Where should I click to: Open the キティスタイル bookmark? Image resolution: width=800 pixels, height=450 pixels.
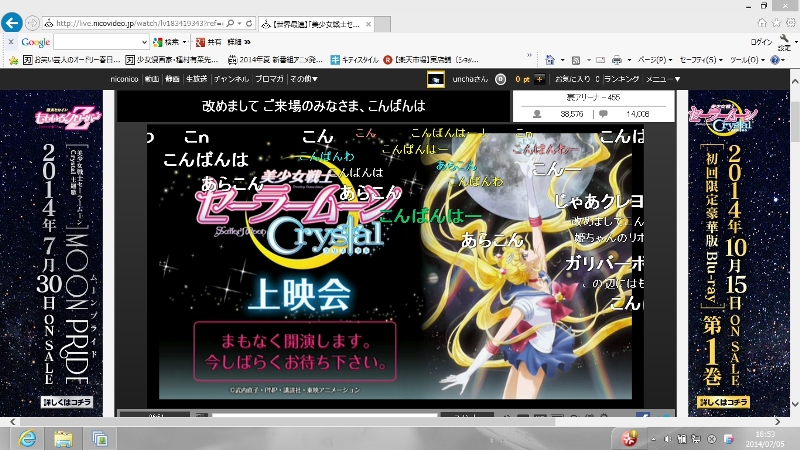click(355, 60)
